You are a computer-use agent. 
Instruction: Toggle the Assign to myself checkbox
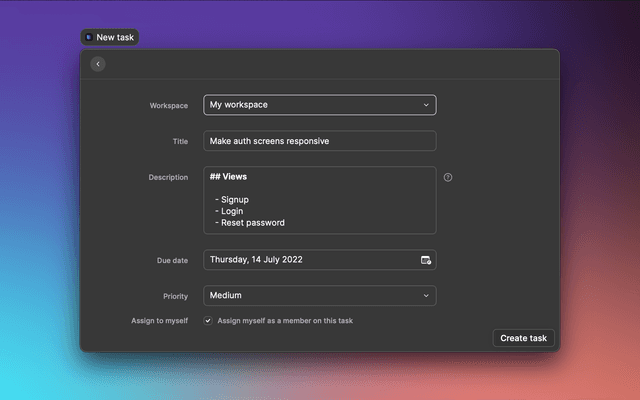coord(208,321)
